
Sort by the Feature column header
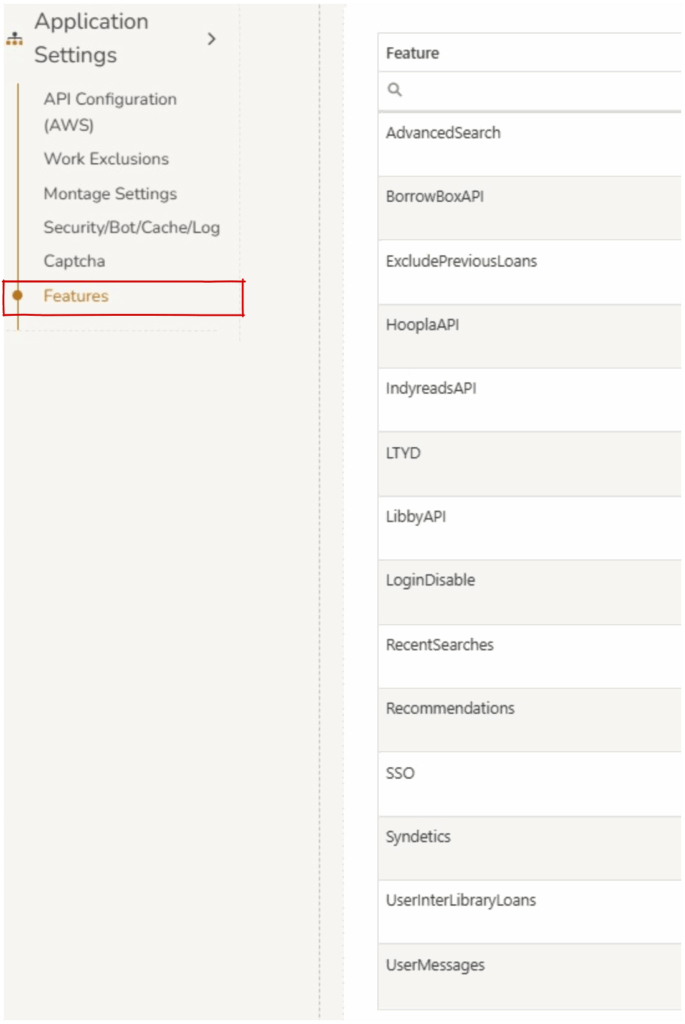coord(412,53)
